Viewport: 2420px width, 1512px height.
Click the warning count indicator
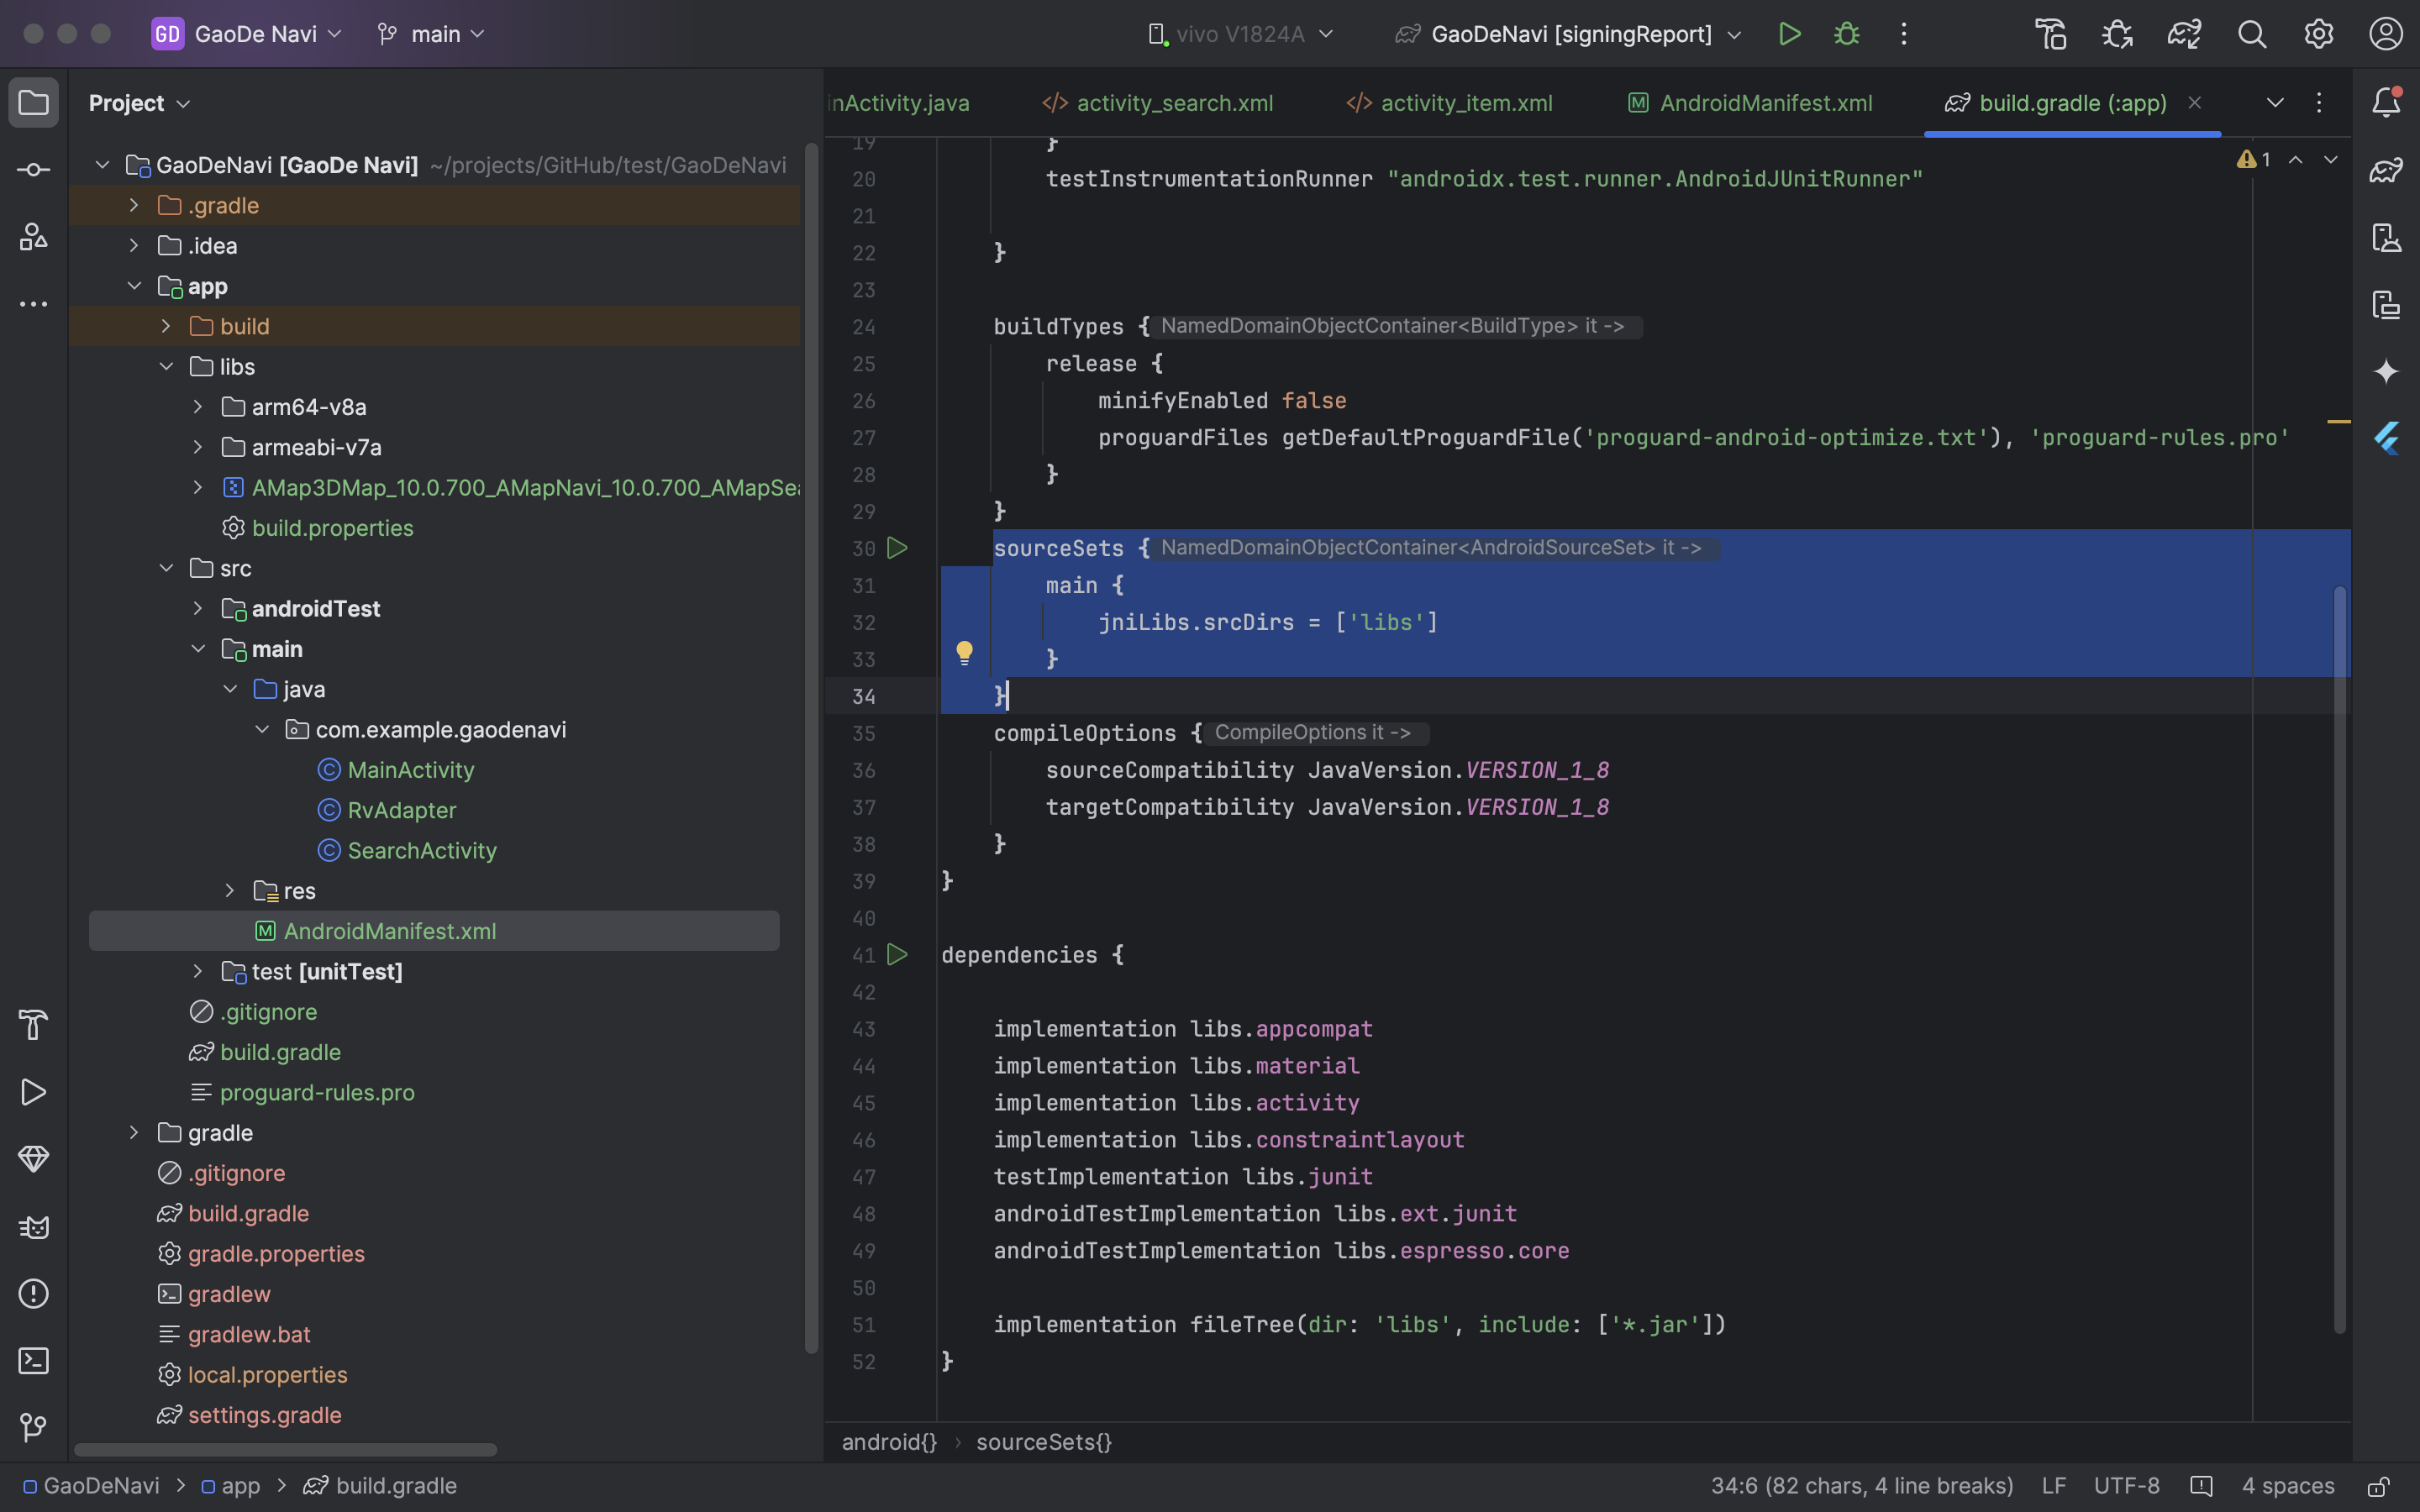coord(2254,160)
